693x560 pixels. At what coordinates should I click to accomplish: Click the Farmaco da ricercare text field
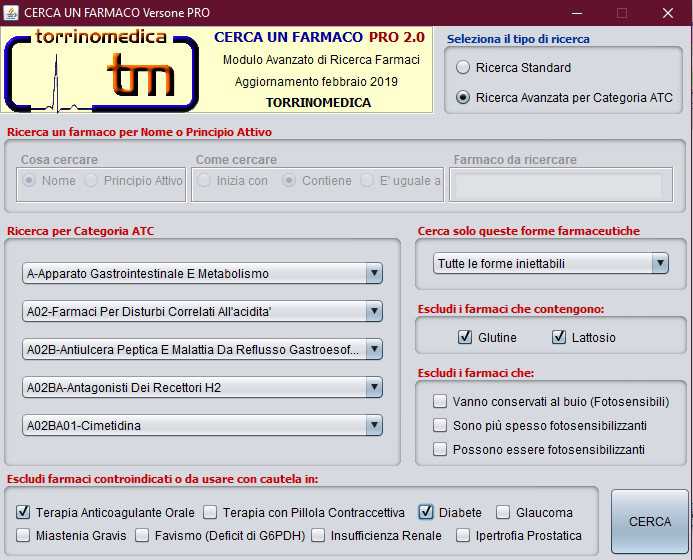tap(561, 185)
